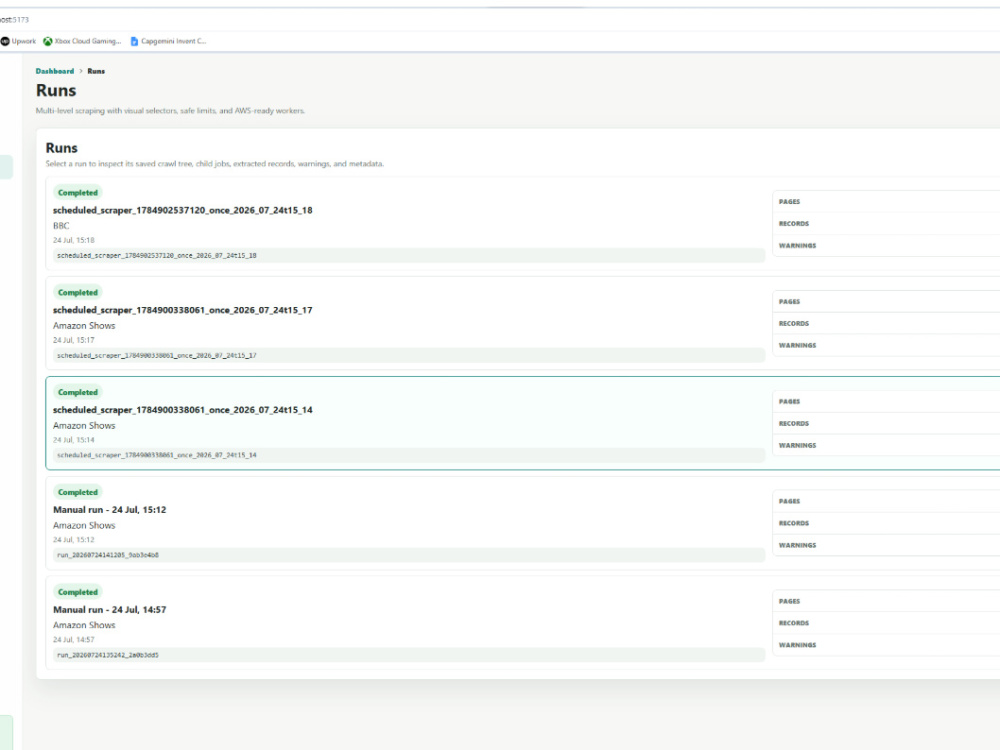1000x750 pixels.
Task: Click Amazon Shows under 24t15_14 run
Action: click(84, 425)
